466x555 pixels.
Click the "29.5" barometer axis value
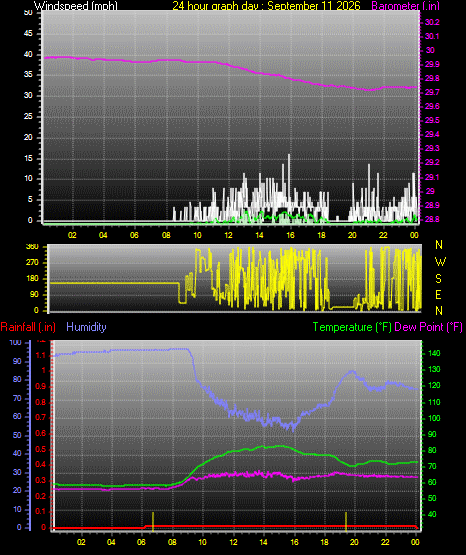click(x=432, y=120)
